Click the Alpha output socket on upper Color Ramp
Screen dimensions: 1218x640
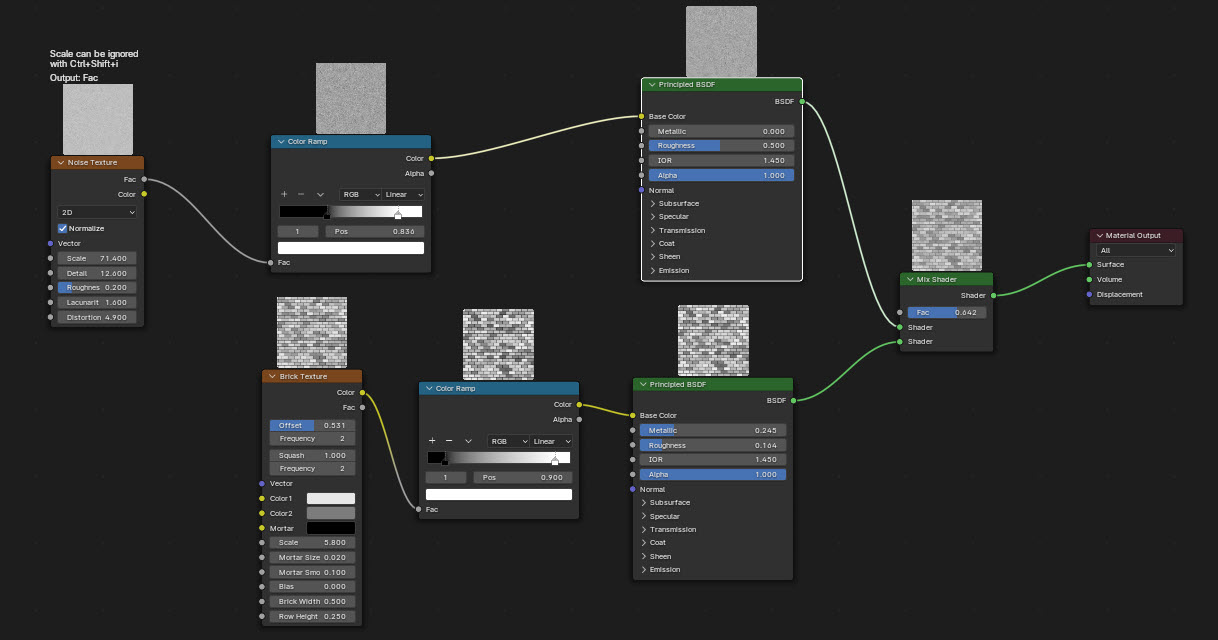pyautogui.click(x=431, y=173)
